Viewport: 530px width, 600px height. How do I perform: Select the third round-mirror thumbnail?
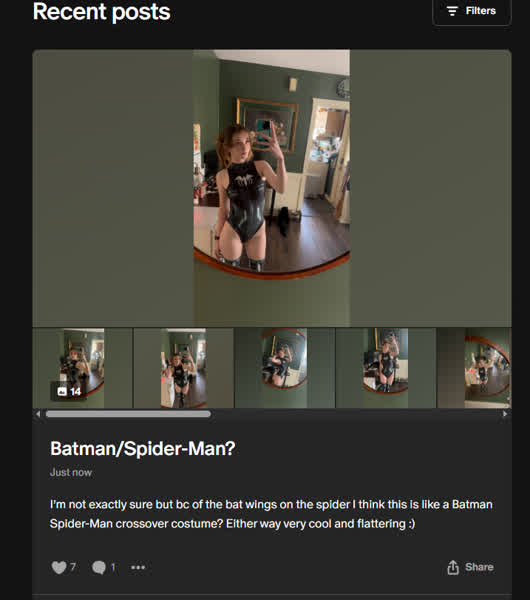[285, 368]
